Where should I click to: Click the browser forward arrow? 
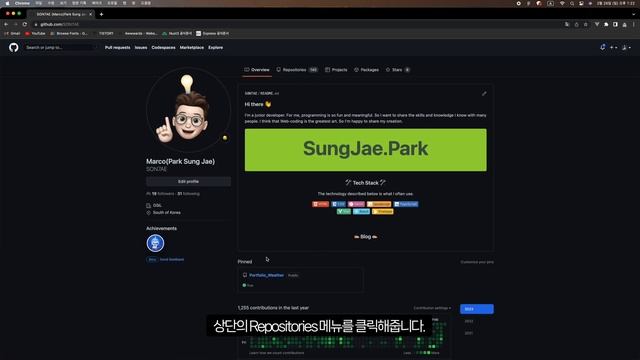click(16, 24)
